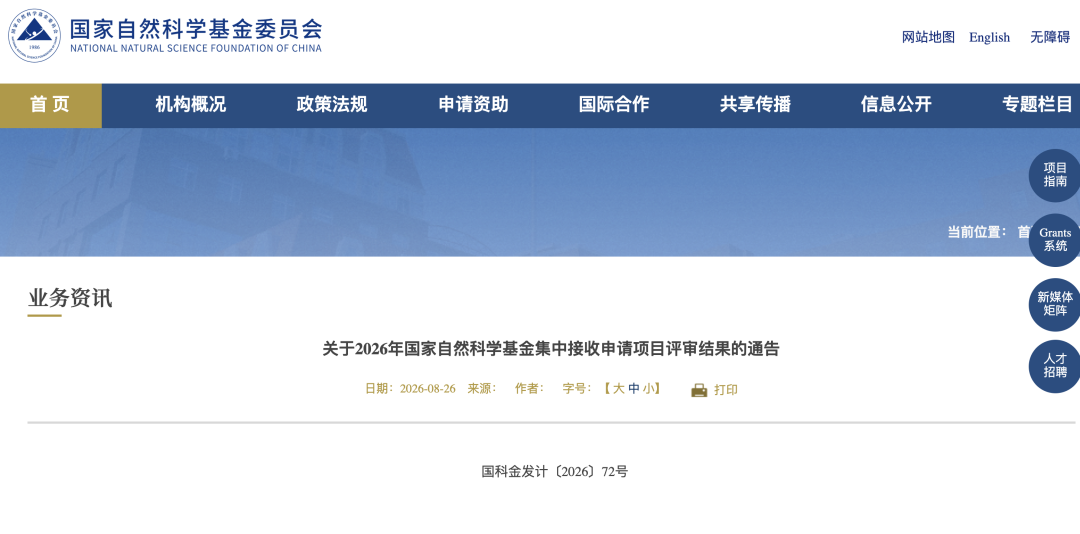Image resolution: width=1080 pixels, height=534 pixels.
Task: Click the NSFC round emblem logo
Action: click(x=34, y=36)
